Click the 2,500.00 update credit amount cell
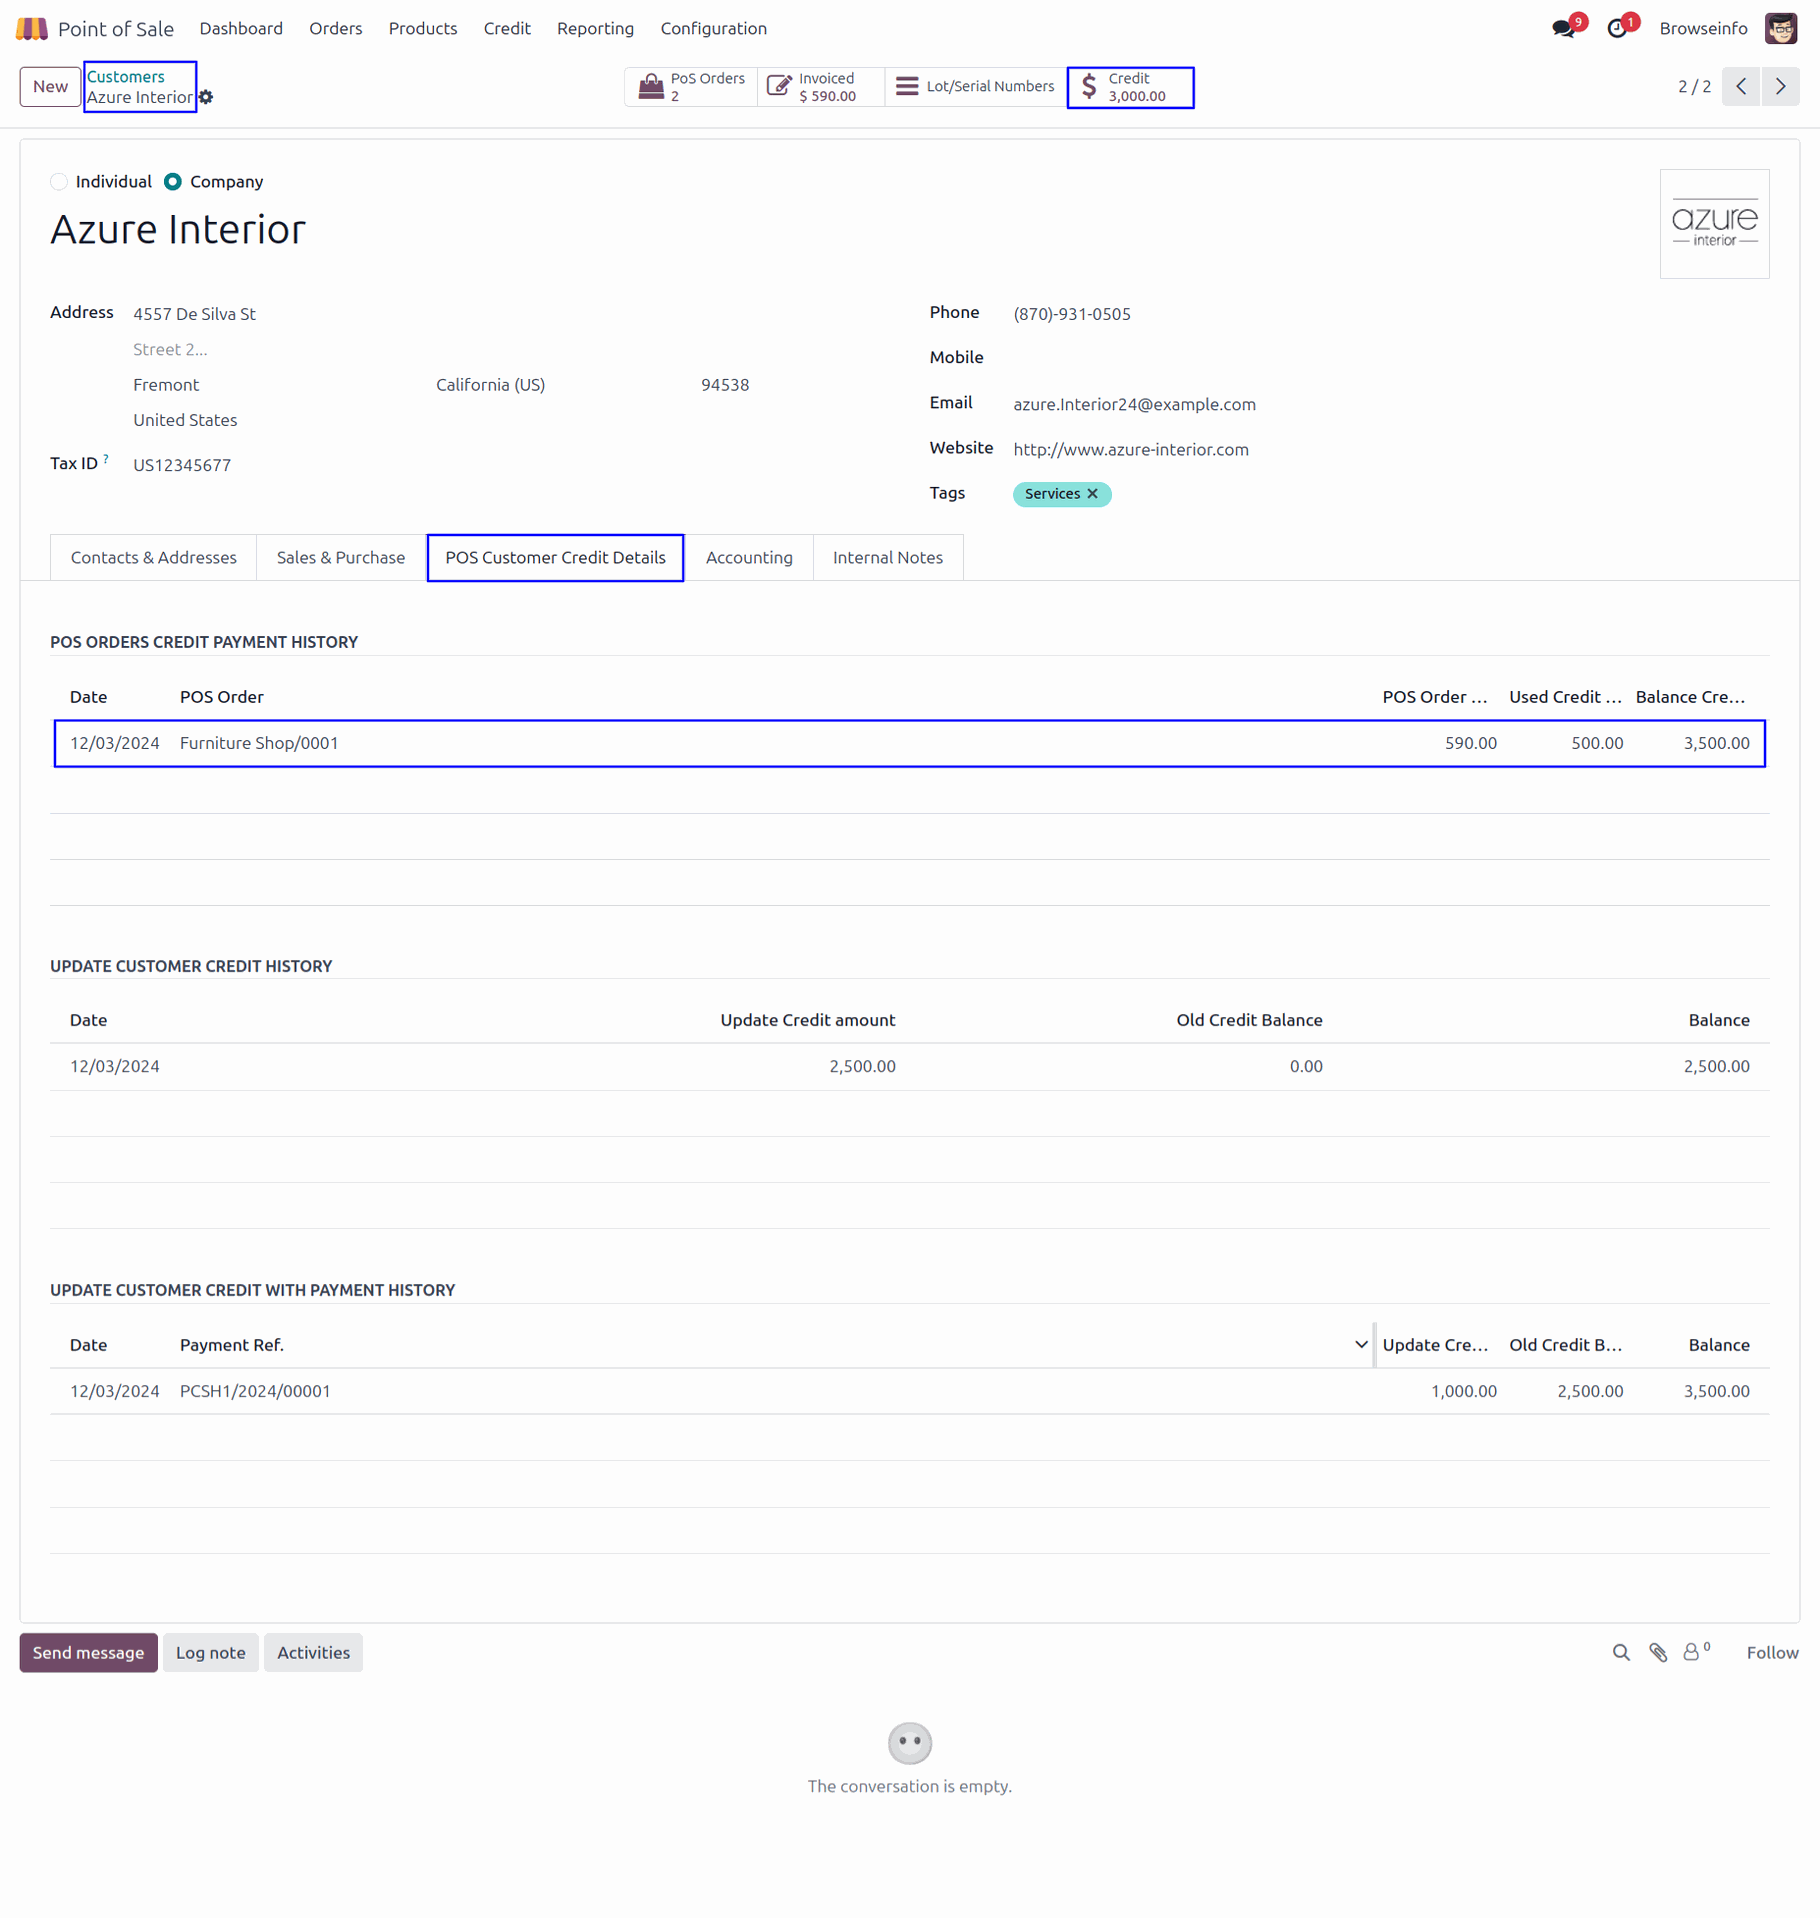This screenshot has height=1920, width=1820. (862, 1066)
